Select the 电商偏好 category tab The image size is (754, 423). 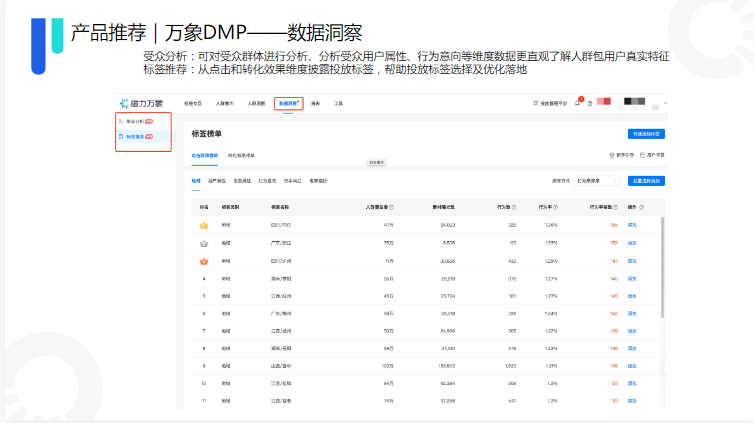tap(318, 181)
